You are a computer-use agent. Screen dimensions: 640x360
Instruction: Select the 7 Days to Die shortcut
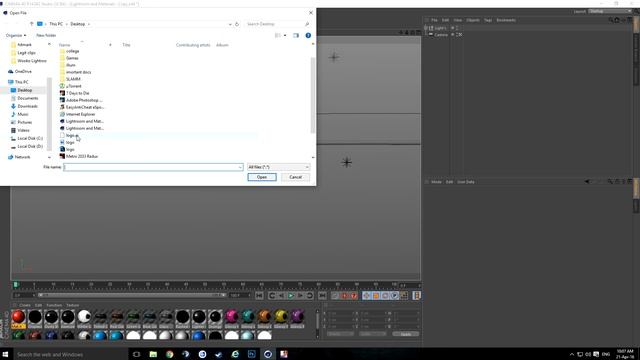(77, 93)
